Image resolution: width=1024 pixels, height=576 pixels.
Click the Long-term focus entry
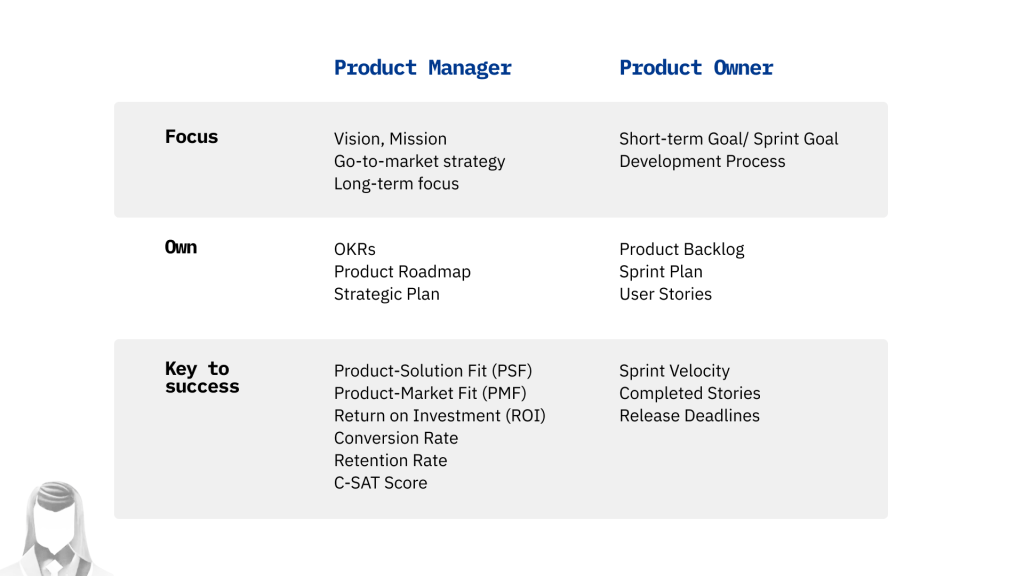click(396, 184)
